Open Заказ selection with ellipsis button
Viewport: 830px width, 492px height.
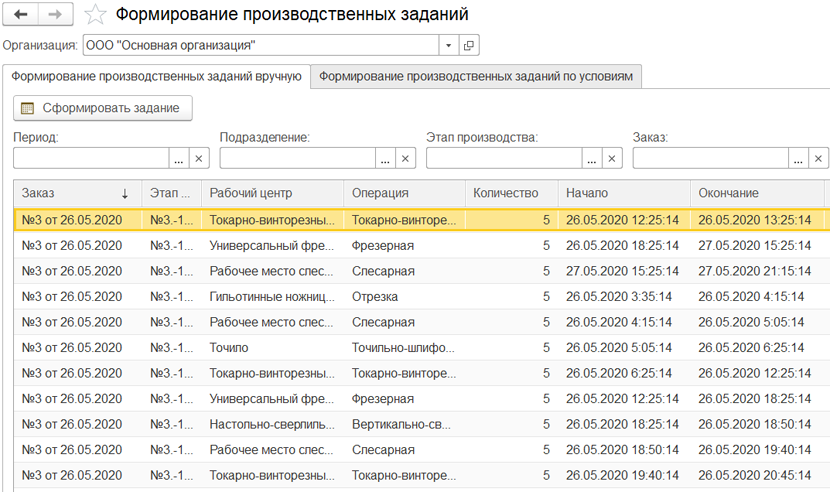798,158
